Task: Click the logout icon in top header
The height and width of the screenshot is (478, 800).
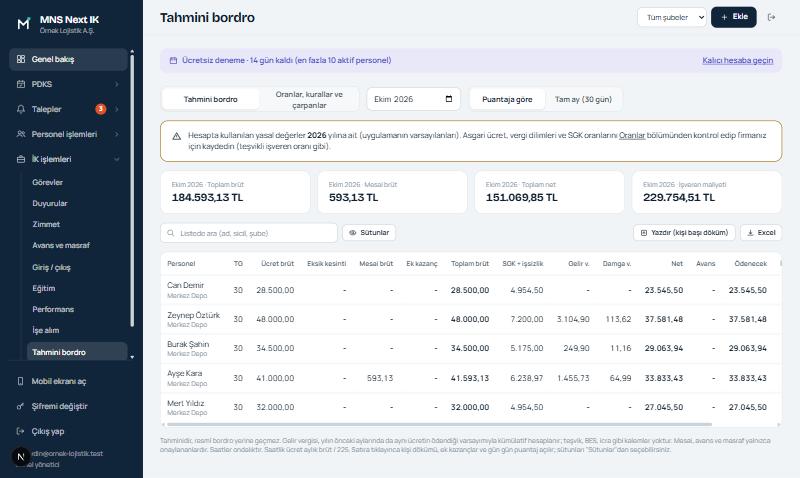Action: 771,17
